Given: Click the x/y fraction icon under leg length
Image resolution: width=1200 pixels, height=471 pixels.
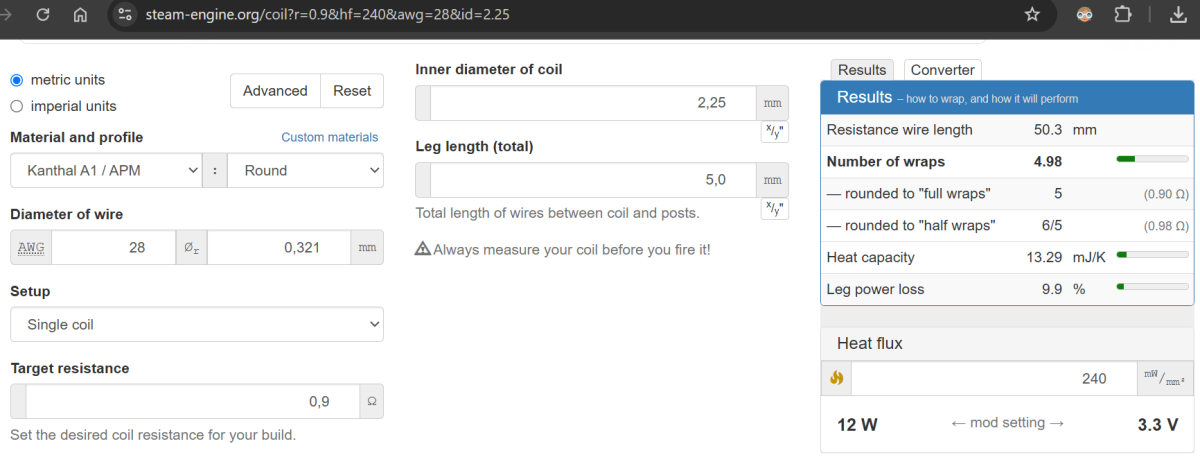Looking at the screenshot, I should click(x=775, y=208).
